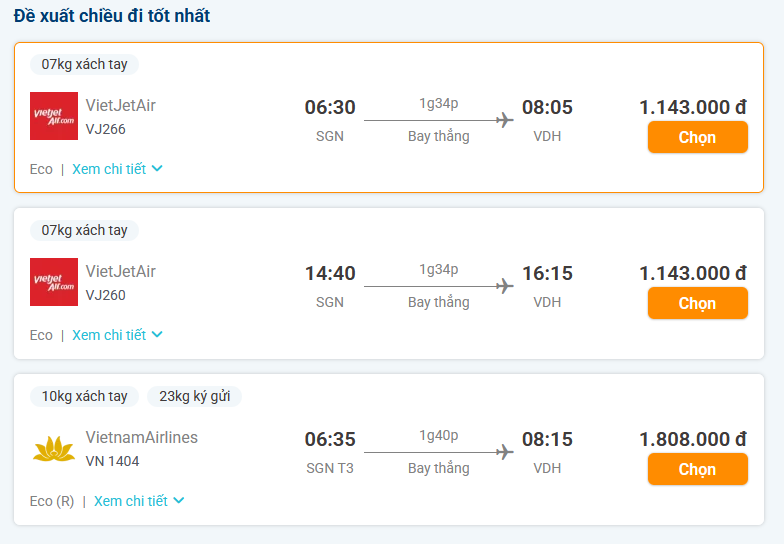Click the VietJetAir logo for flight VJ260

pos(54,282)
